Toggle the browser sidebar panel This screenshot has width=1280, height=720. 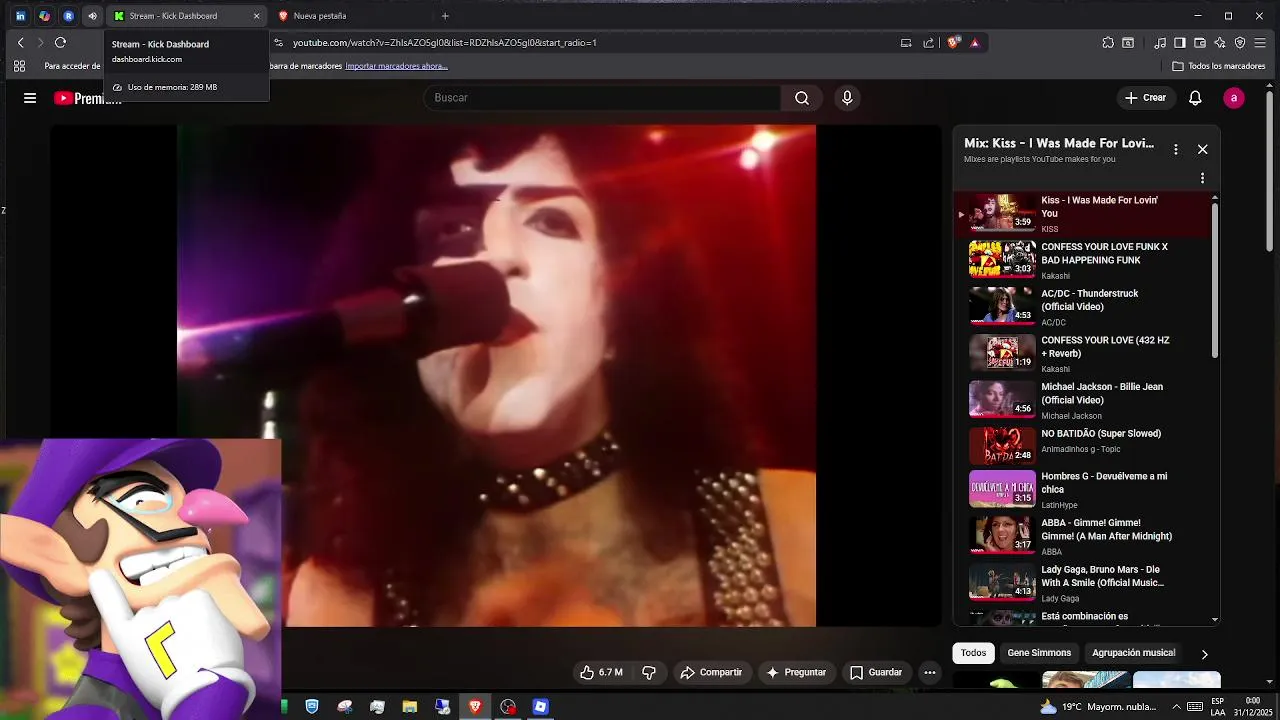coord(1180,43)
